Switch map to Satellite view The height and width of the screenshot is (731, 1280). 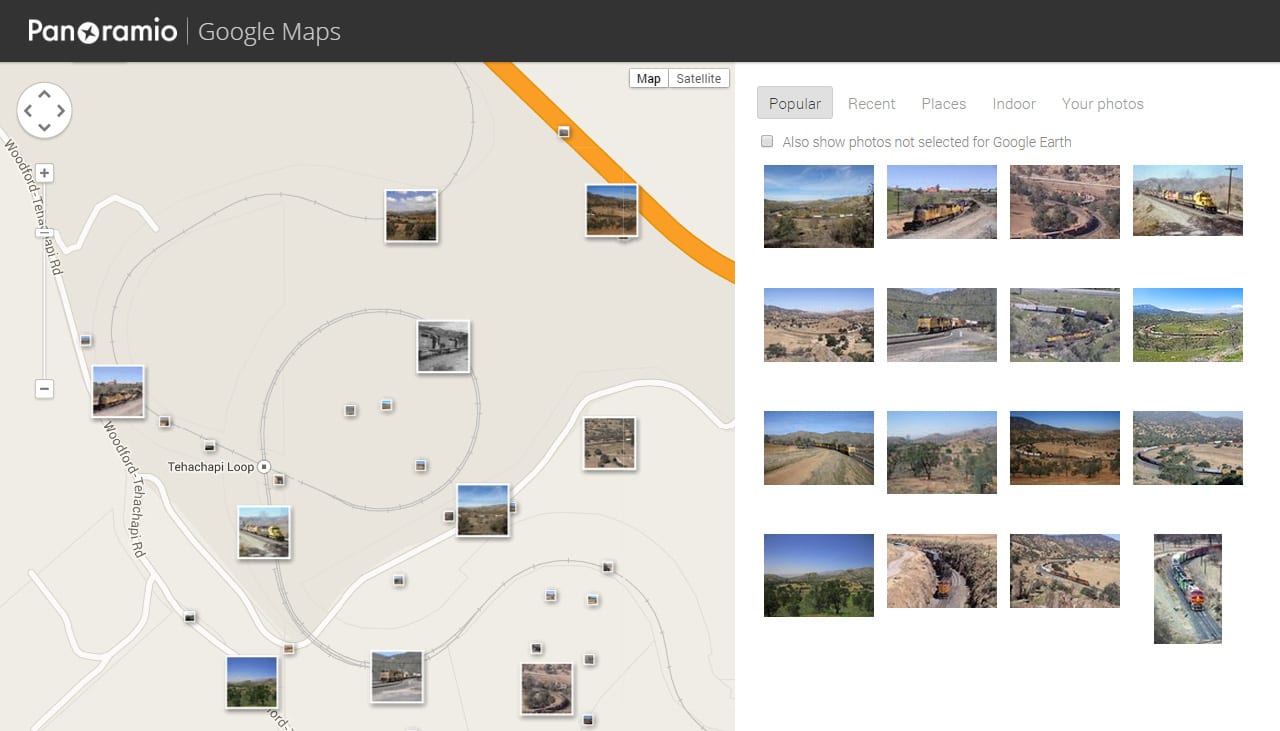coord(698,79)
